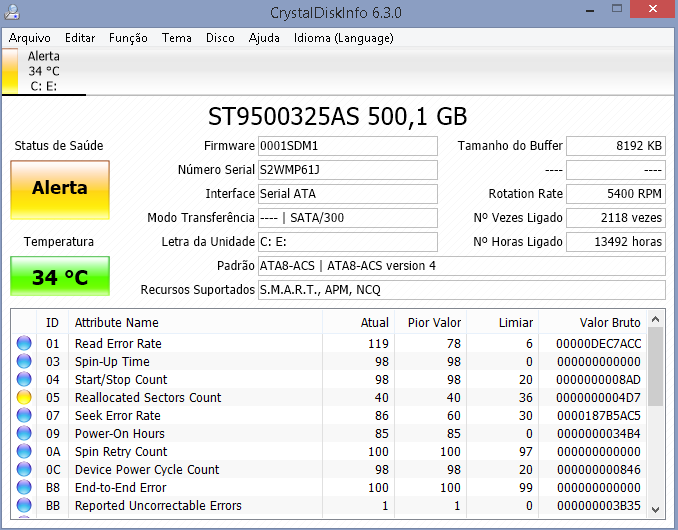
Task: Click the blue status orb for Seek Error Rate
Action: tap(24, 415)
